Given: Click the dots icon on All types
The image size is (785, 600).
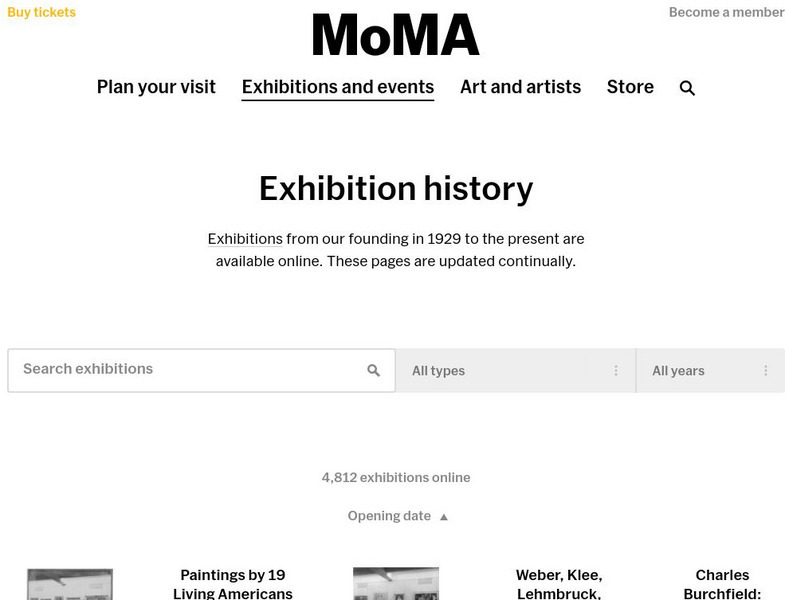Looking at the screenshot, I should point(616,371).
